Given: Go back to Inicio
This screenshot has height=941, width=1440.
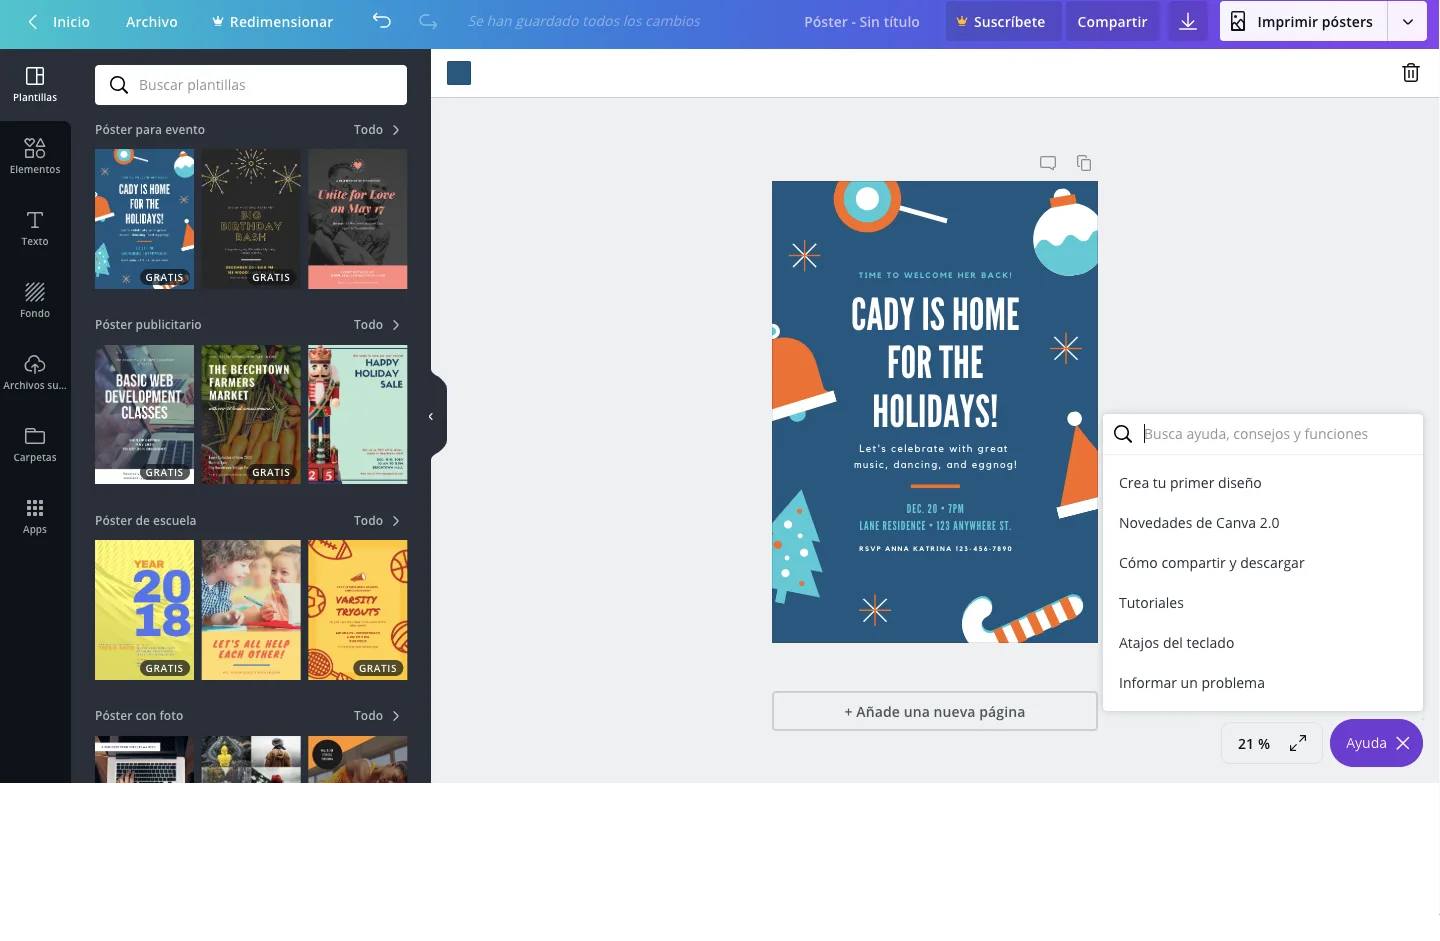Looking at the screenshot, I should (x=59, y=21).
